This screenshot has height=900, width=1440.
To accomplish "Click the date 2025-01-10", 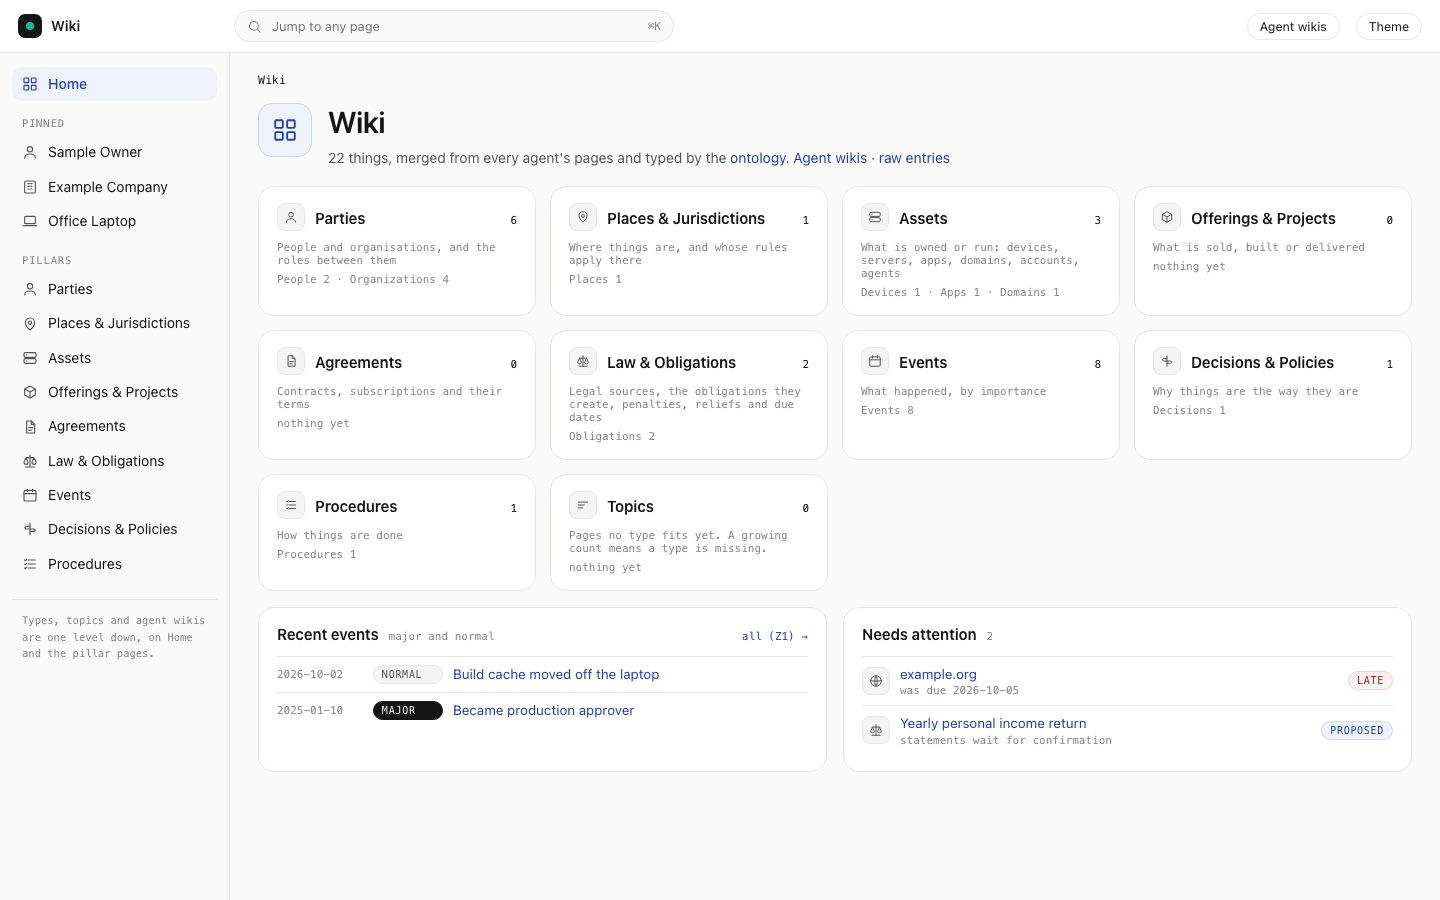I will coord(310,710).
